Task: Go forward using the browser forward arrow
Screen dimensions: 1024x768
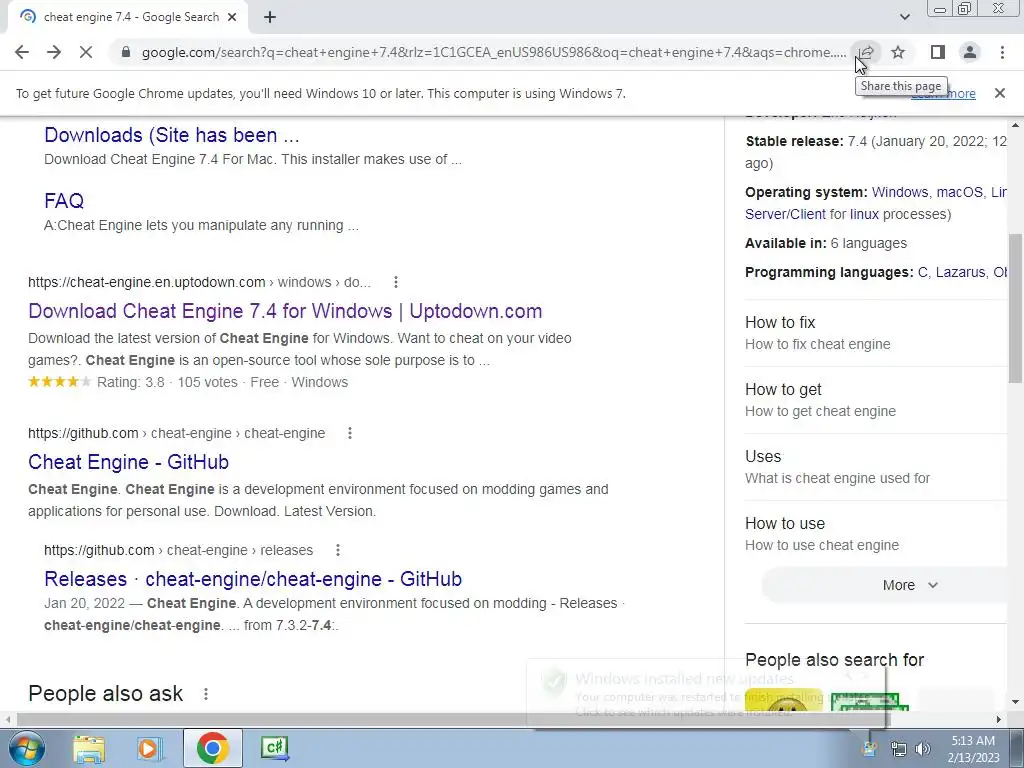Action: tap(54, 52)
